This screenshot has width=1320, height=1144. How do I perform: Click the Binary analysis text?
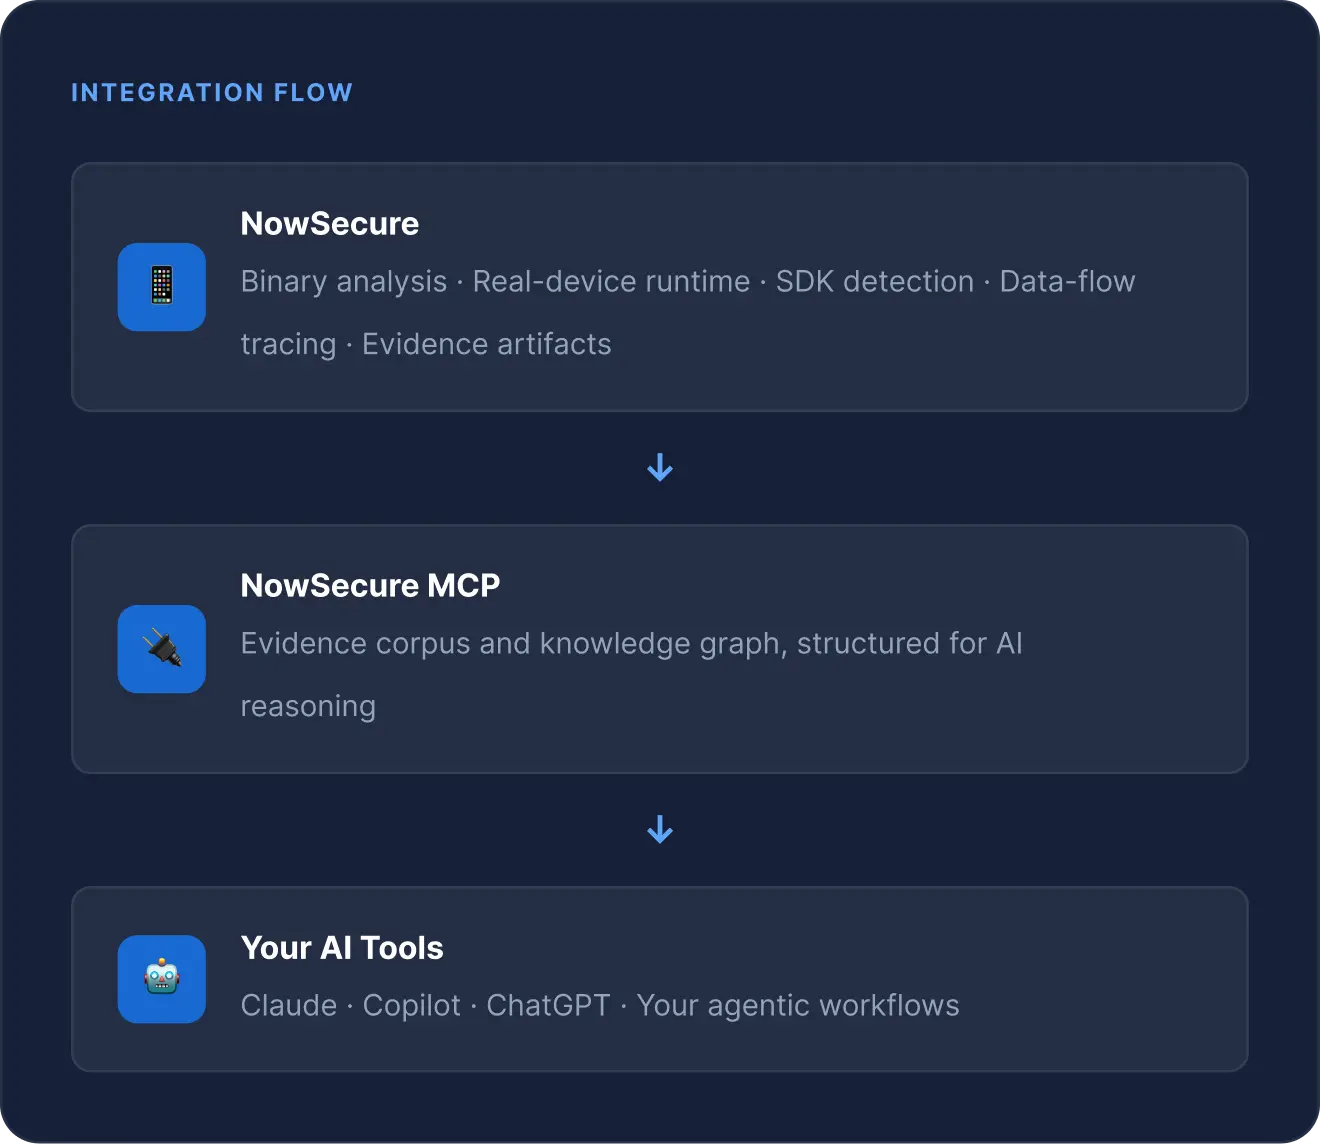click(x=344, y=282)
